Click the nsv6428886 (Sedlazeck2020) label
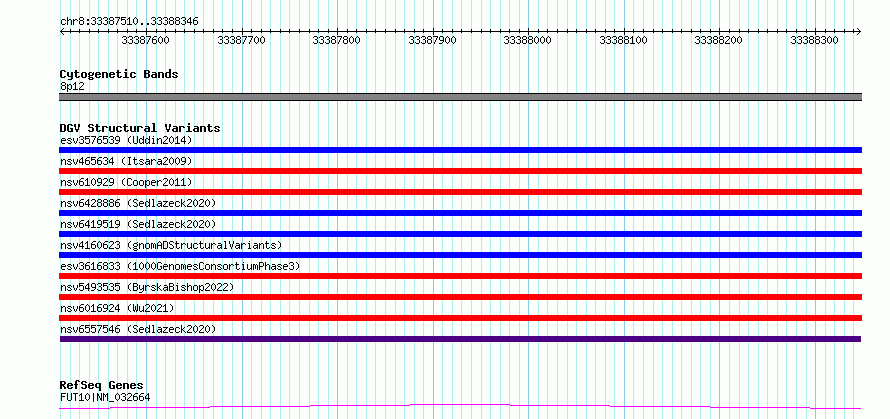The image size is (890, 419). click(138, 203)
